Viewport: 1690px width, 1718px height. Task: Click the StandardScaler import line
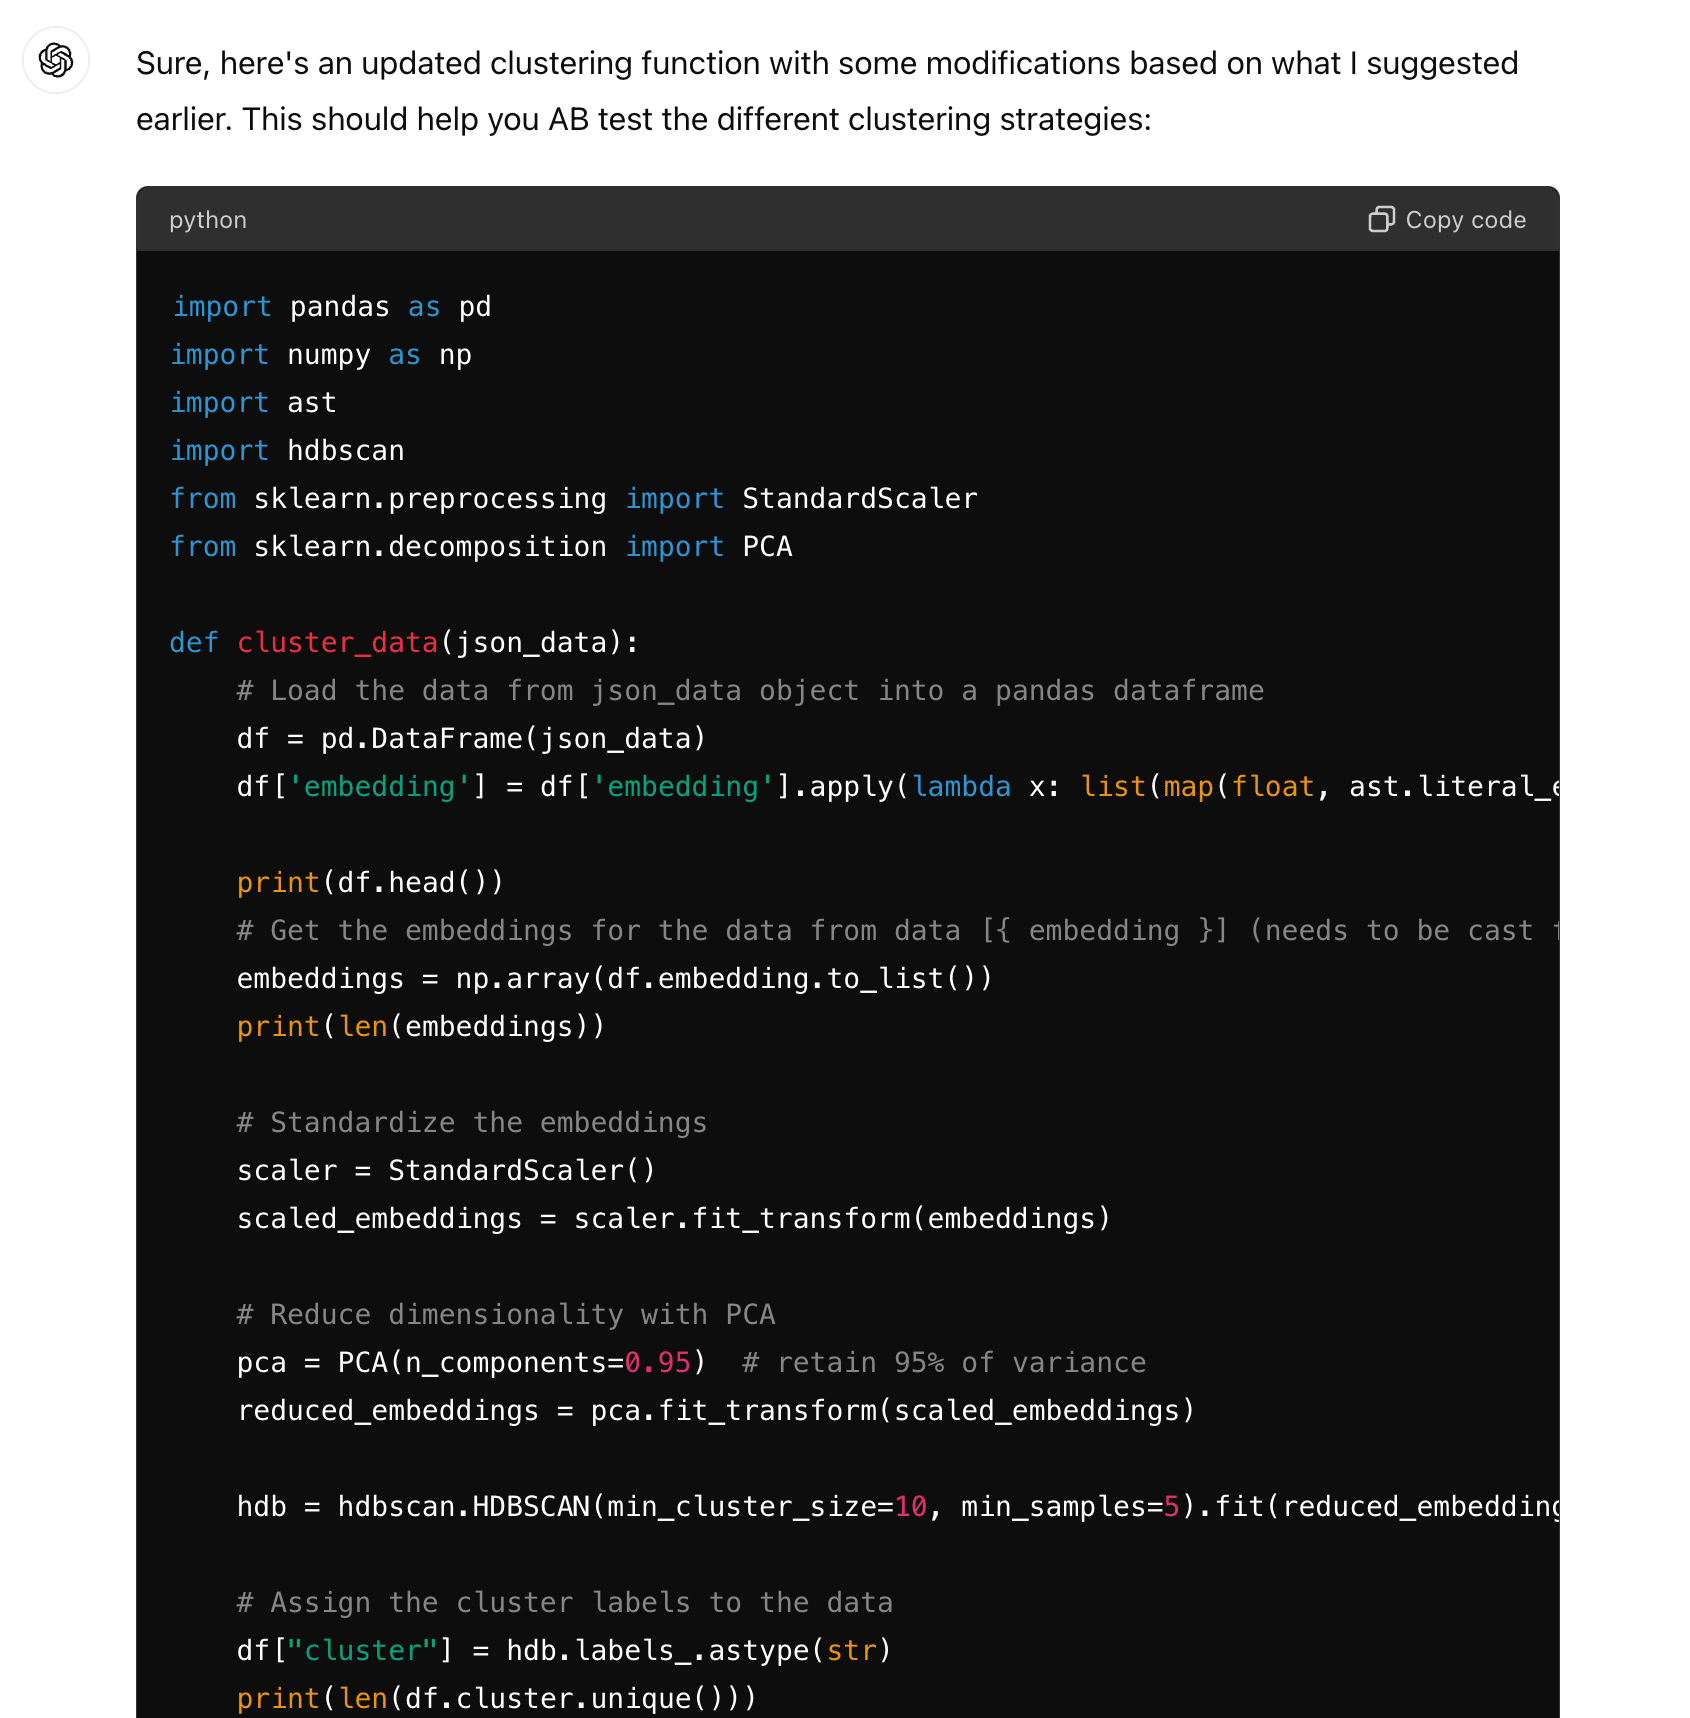(x=574, y=499)
